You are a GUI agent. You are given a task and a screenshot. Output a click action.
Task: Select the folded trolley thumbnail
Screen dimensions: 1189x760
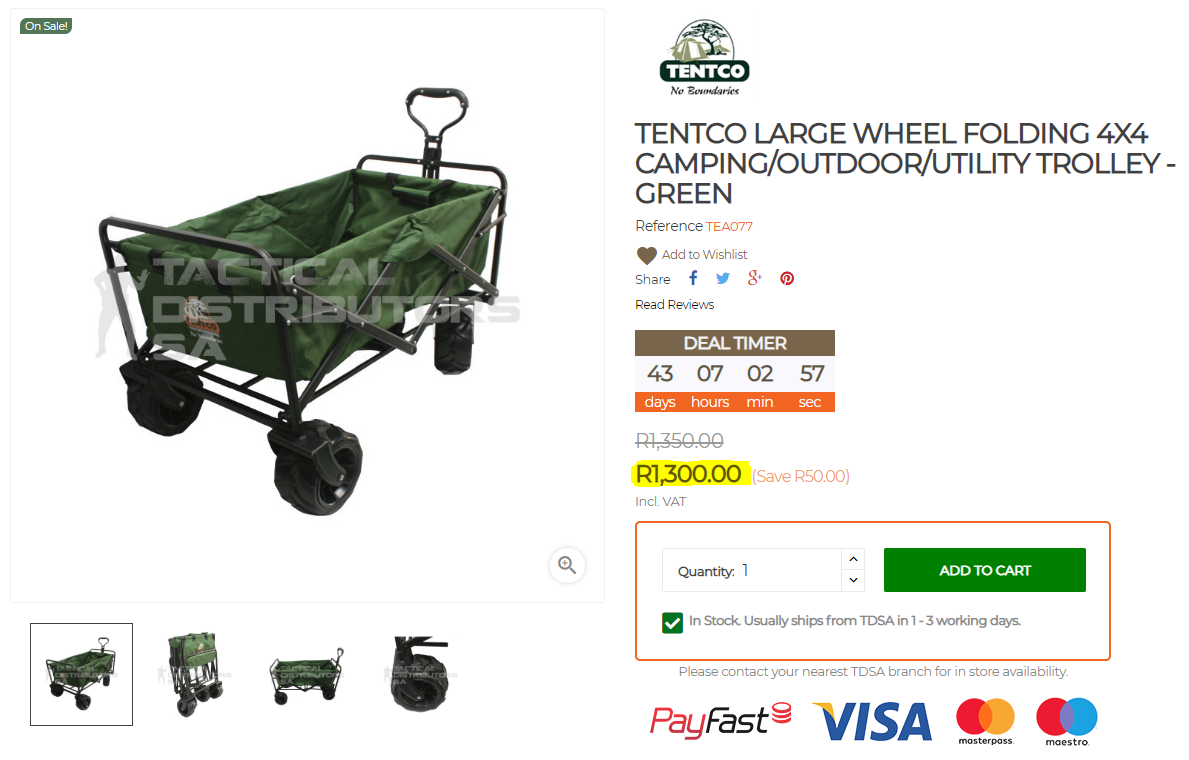(x=194, y=674)
